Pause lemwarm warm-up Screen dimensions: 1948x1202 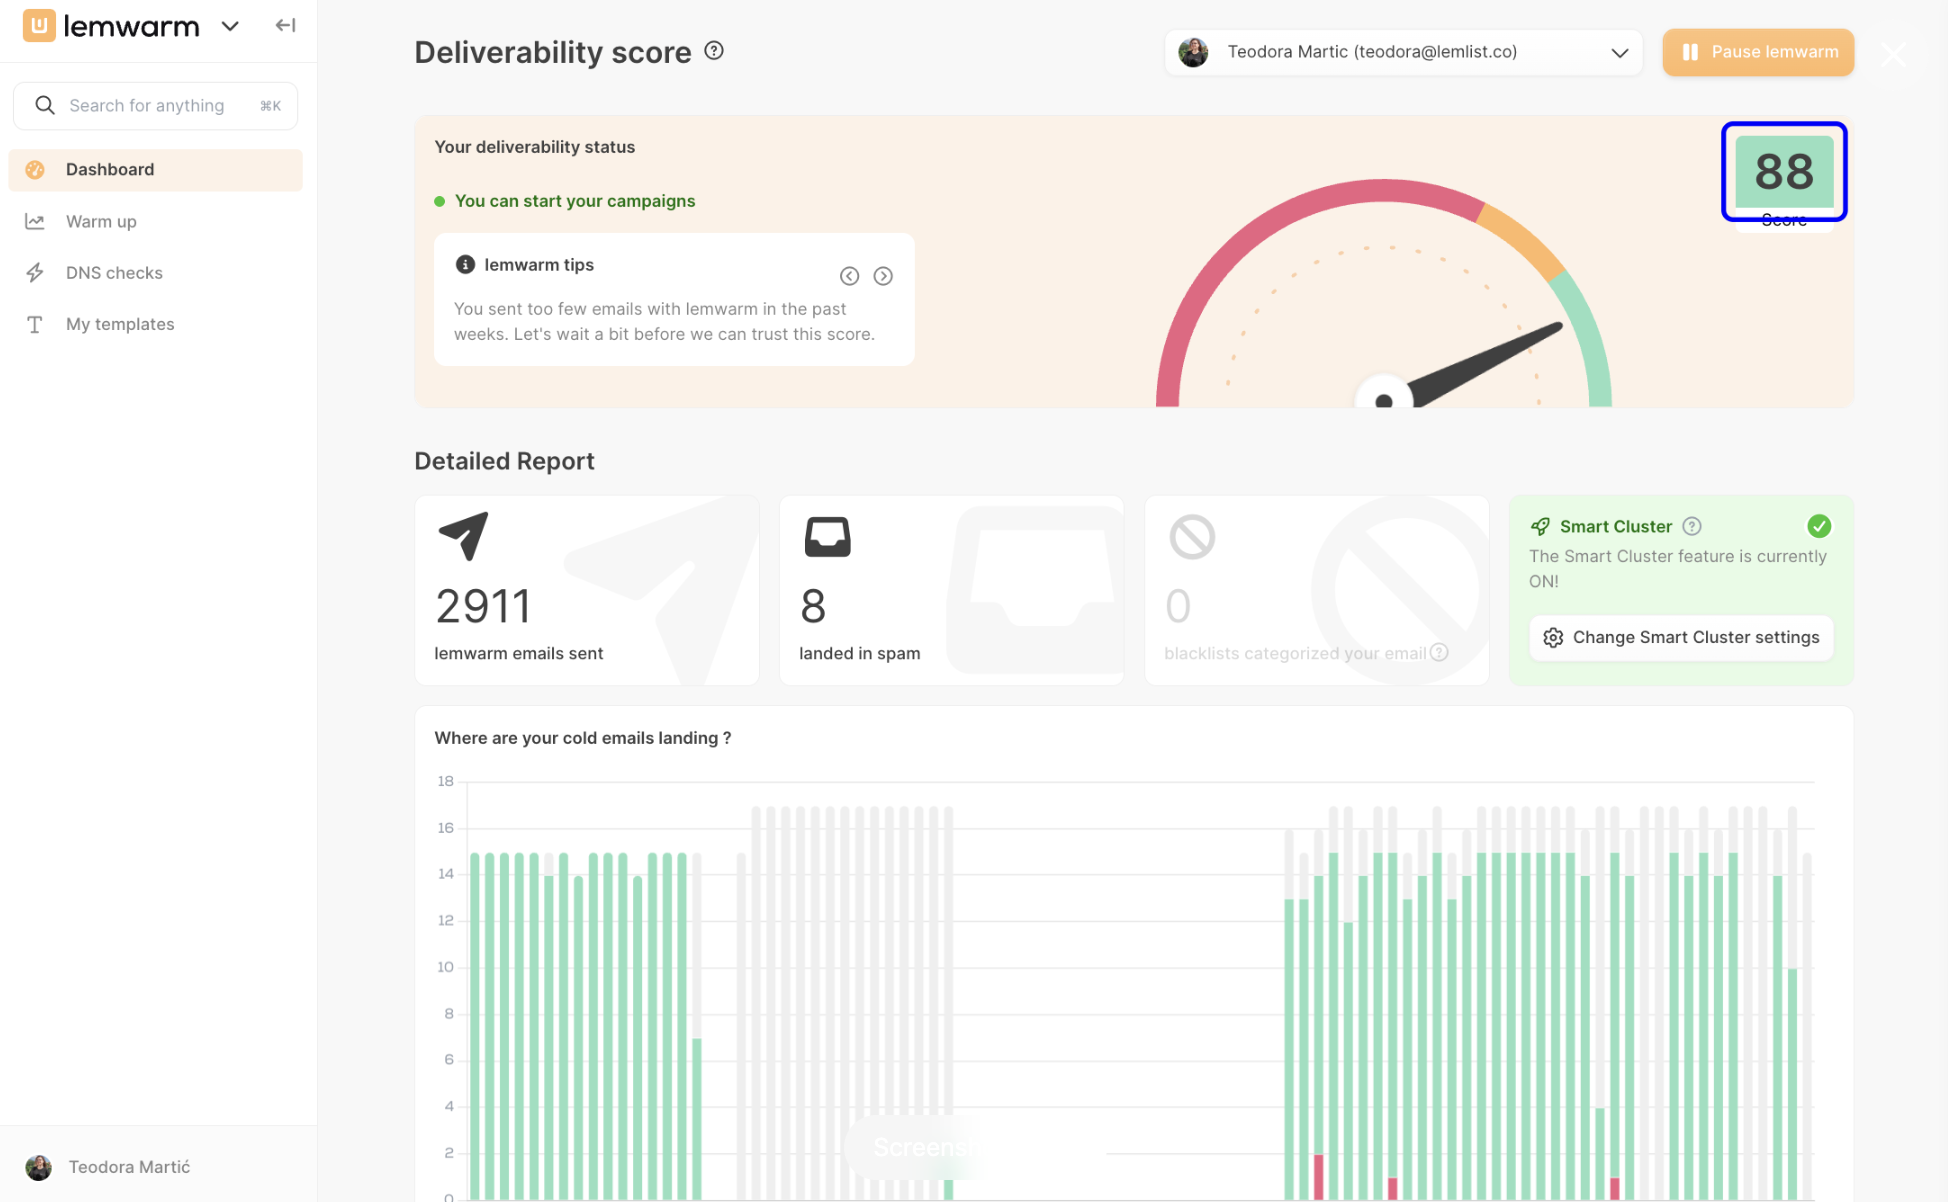tap(1758, 52)
